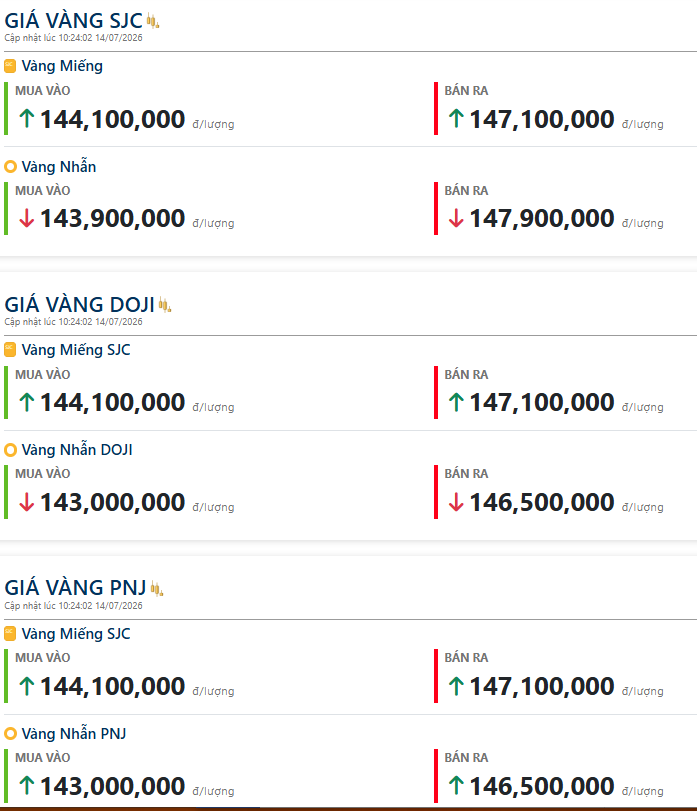This screenshot has width=697, height=811.
Task: Click PNJ ring sell price 146,500,000
Action: (541, 786)
